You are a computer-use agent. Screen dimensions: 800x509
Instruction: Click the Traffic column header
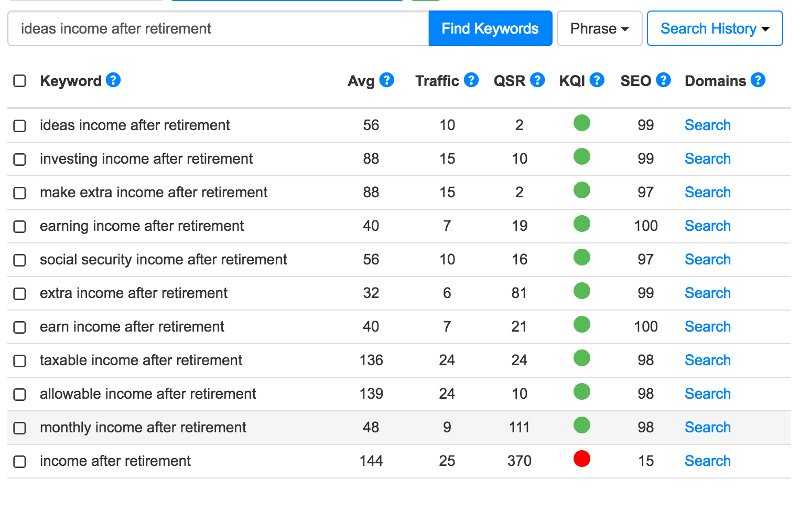(x=437, y=81)
